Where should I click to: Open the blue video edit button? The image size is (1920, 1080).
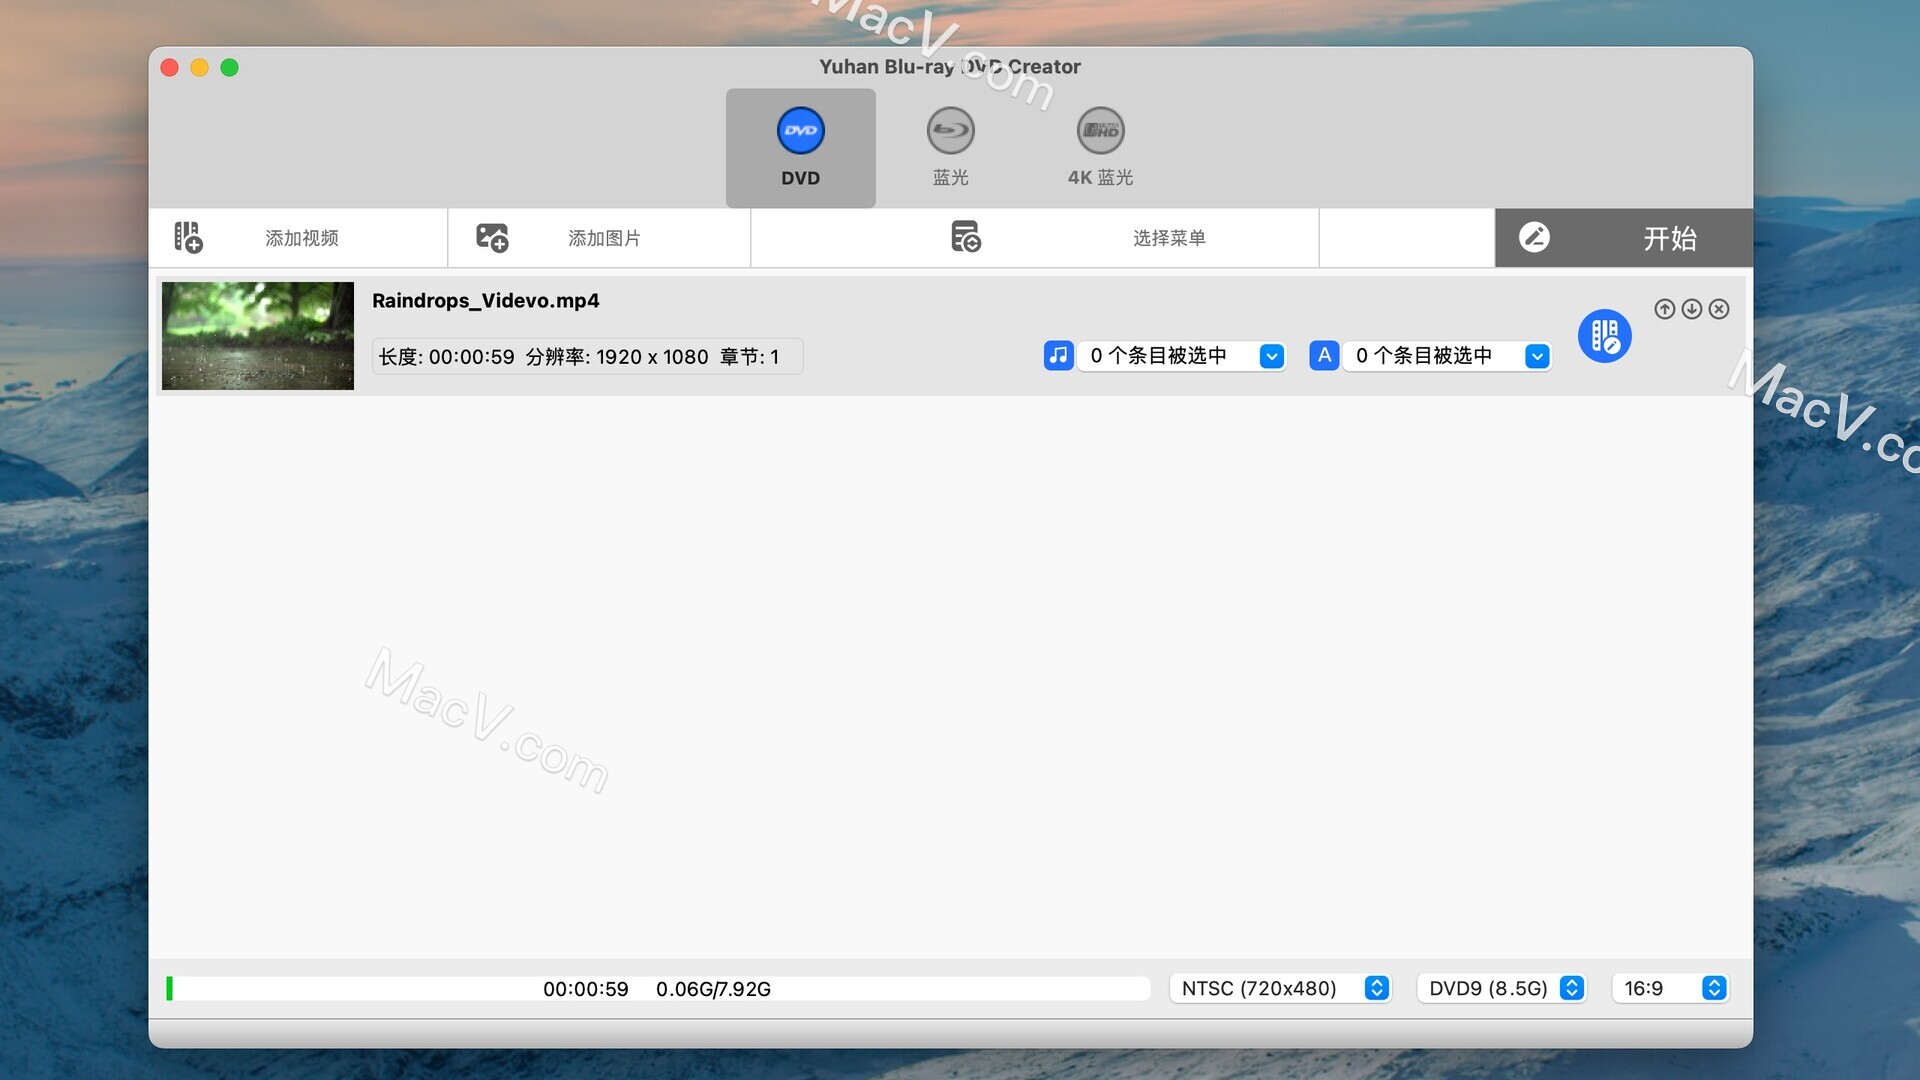(x=1604, y=336)
